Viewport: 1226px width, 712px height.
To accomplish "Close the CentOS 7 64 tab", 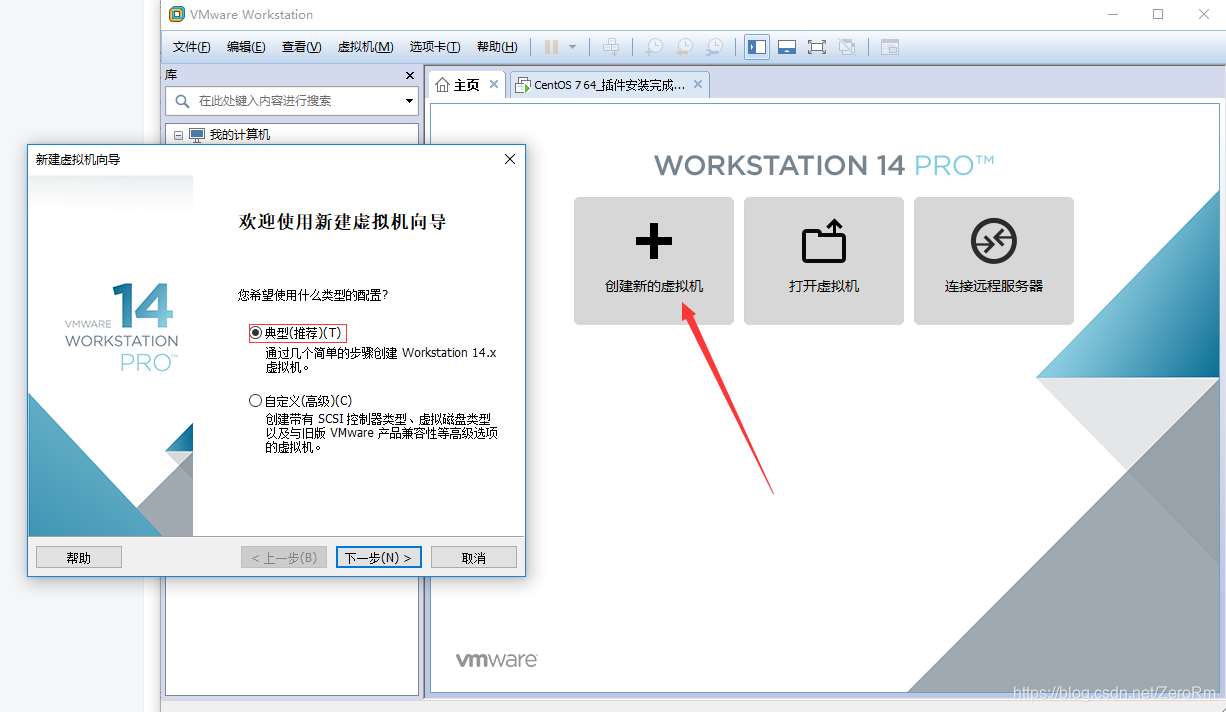I will (698, 85).
